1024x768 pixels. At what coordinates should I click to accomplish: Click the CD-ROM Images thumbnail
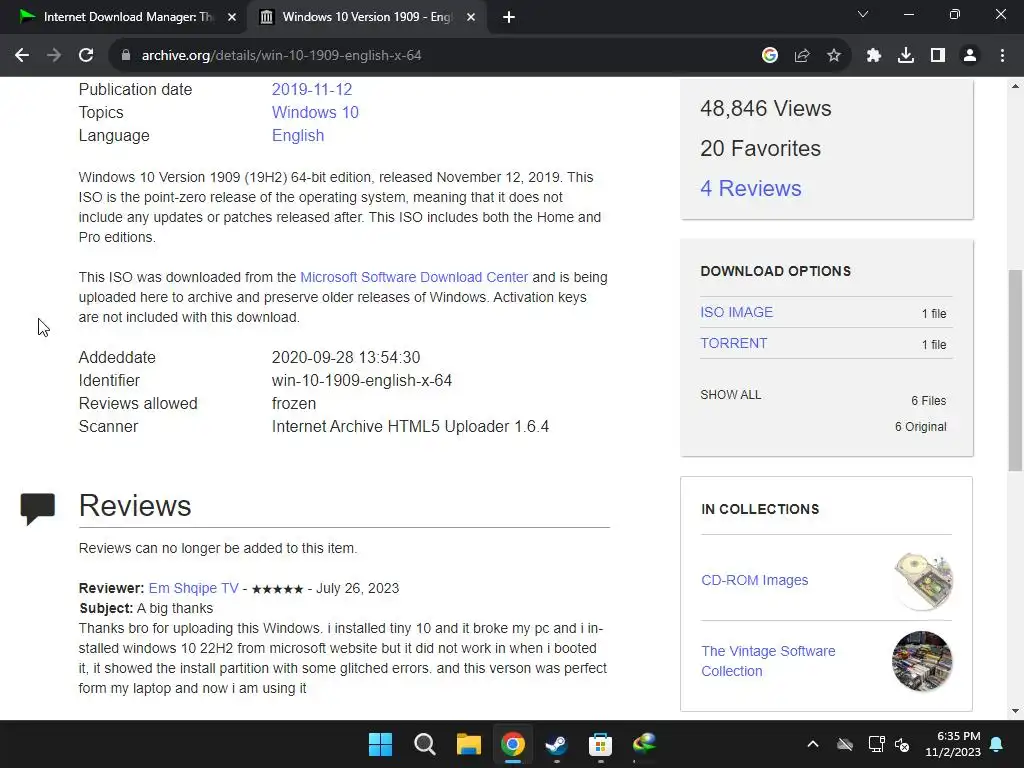(923, 581)
